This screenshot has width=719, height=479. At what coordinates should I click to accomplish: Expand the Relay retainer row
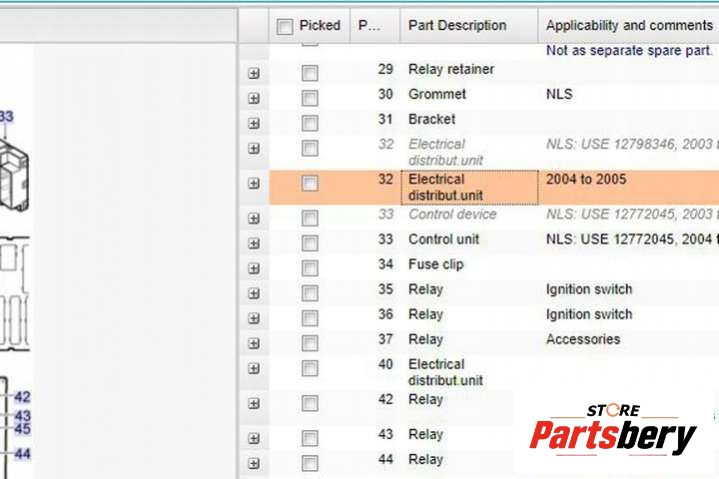(x=253, y=73)
